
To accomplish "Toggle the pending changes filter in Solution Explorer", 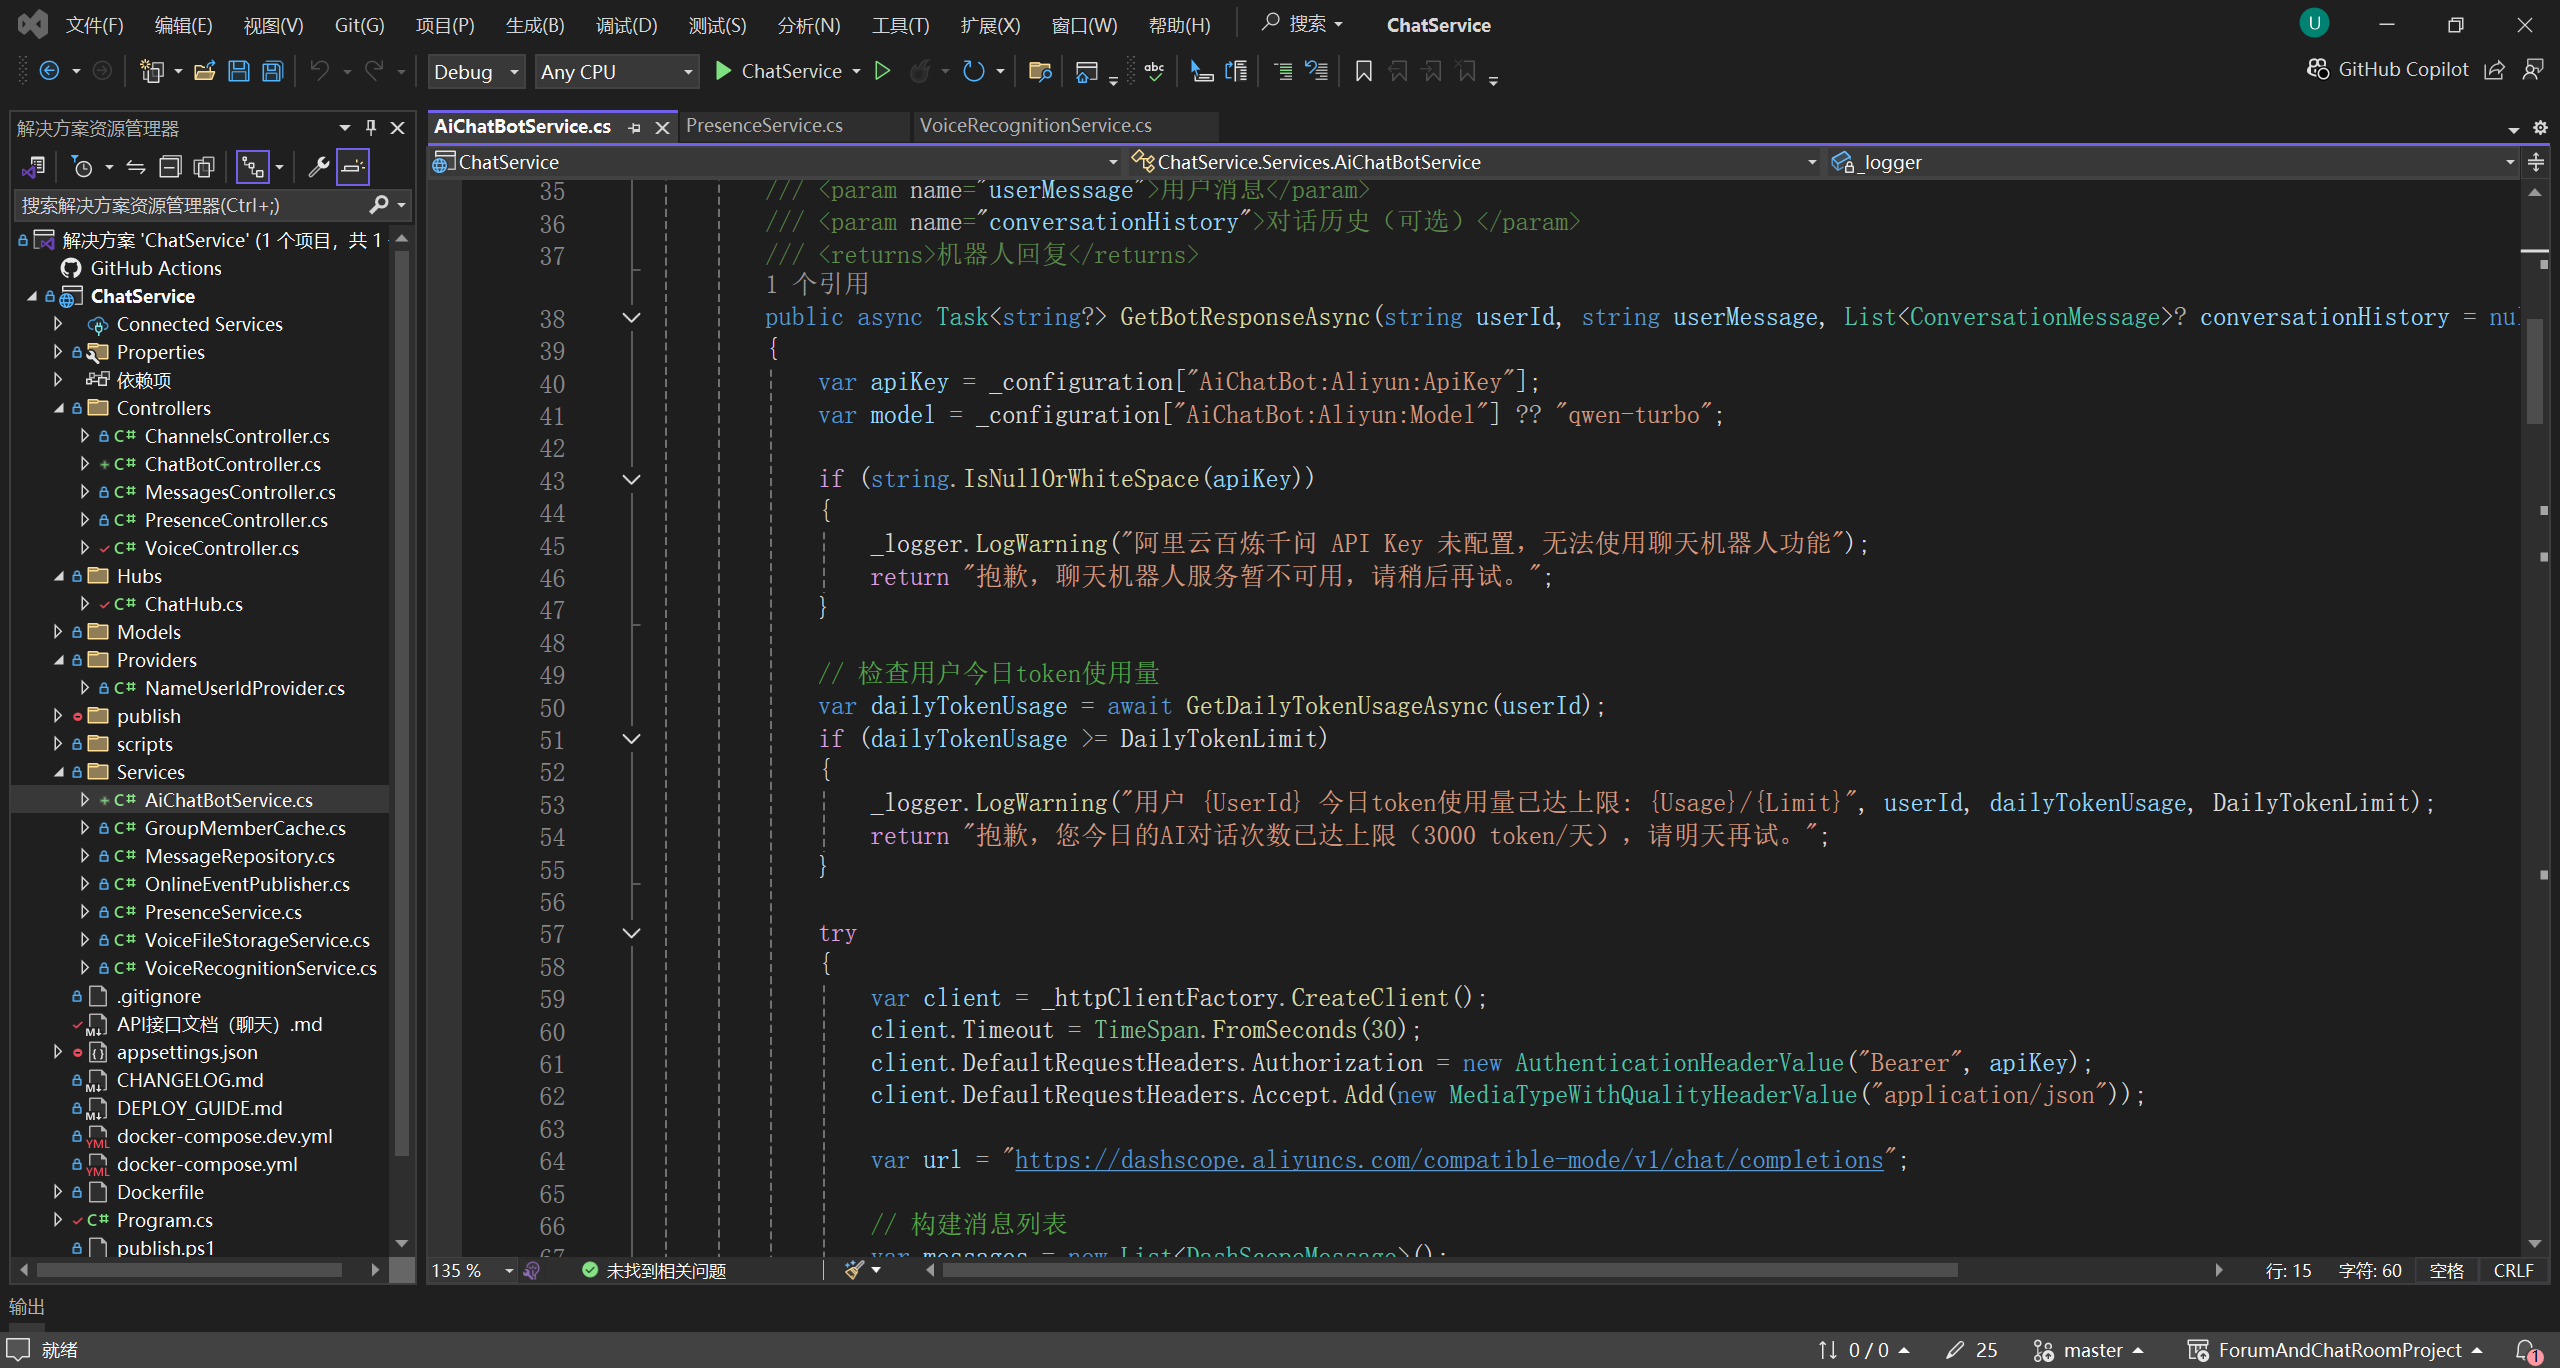I will point(85,167).
